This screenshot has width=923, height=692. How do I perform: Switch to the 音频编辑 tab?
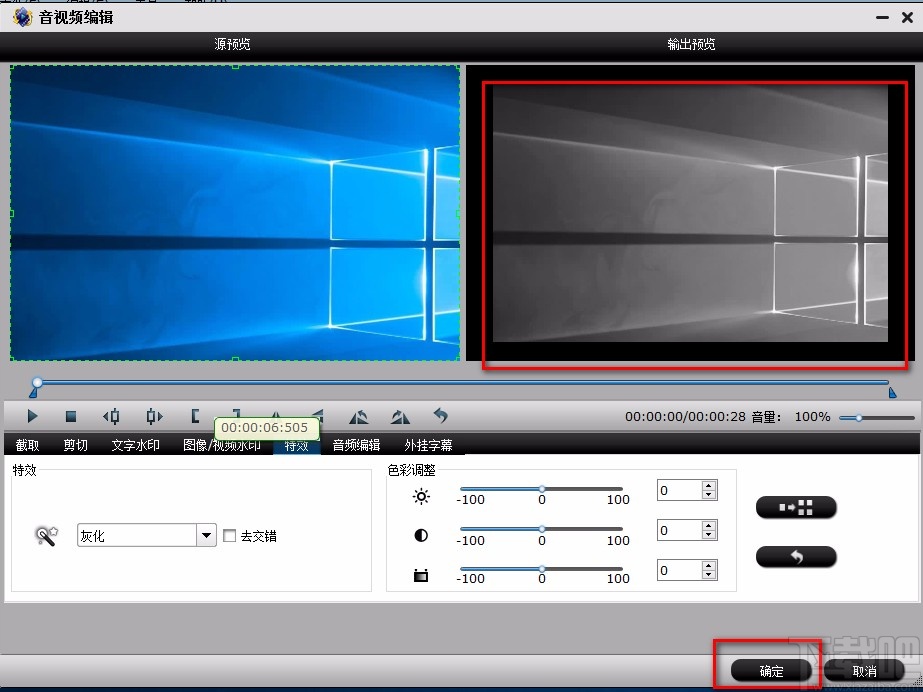point(356,444)
